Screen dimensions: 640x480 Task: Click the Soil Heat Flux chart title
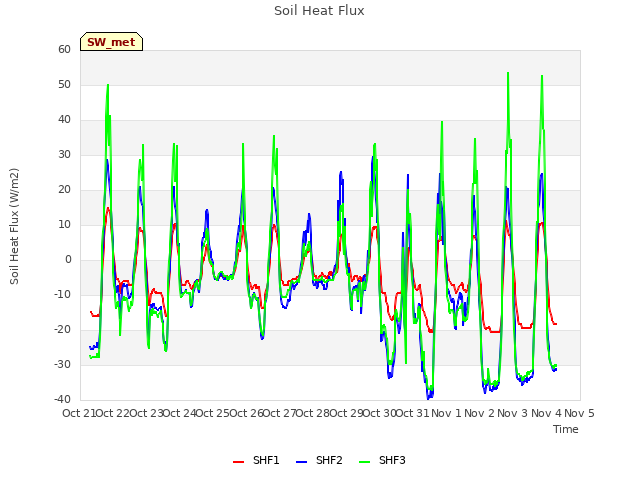319,11
